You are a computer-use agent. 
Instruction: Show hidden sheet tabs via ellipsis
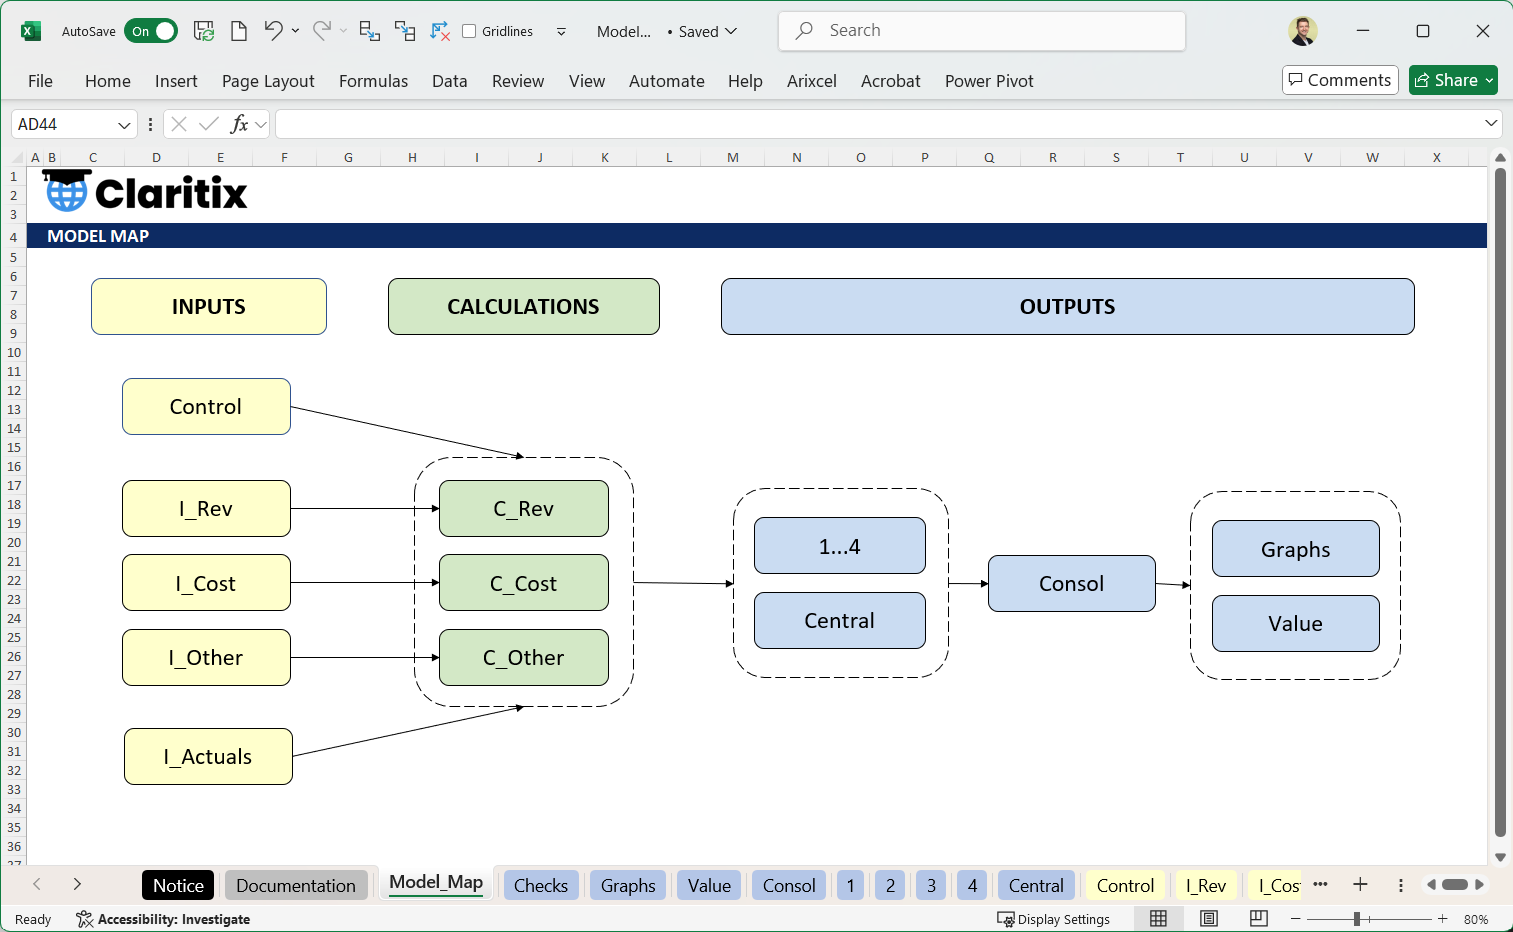point(1320,884)
